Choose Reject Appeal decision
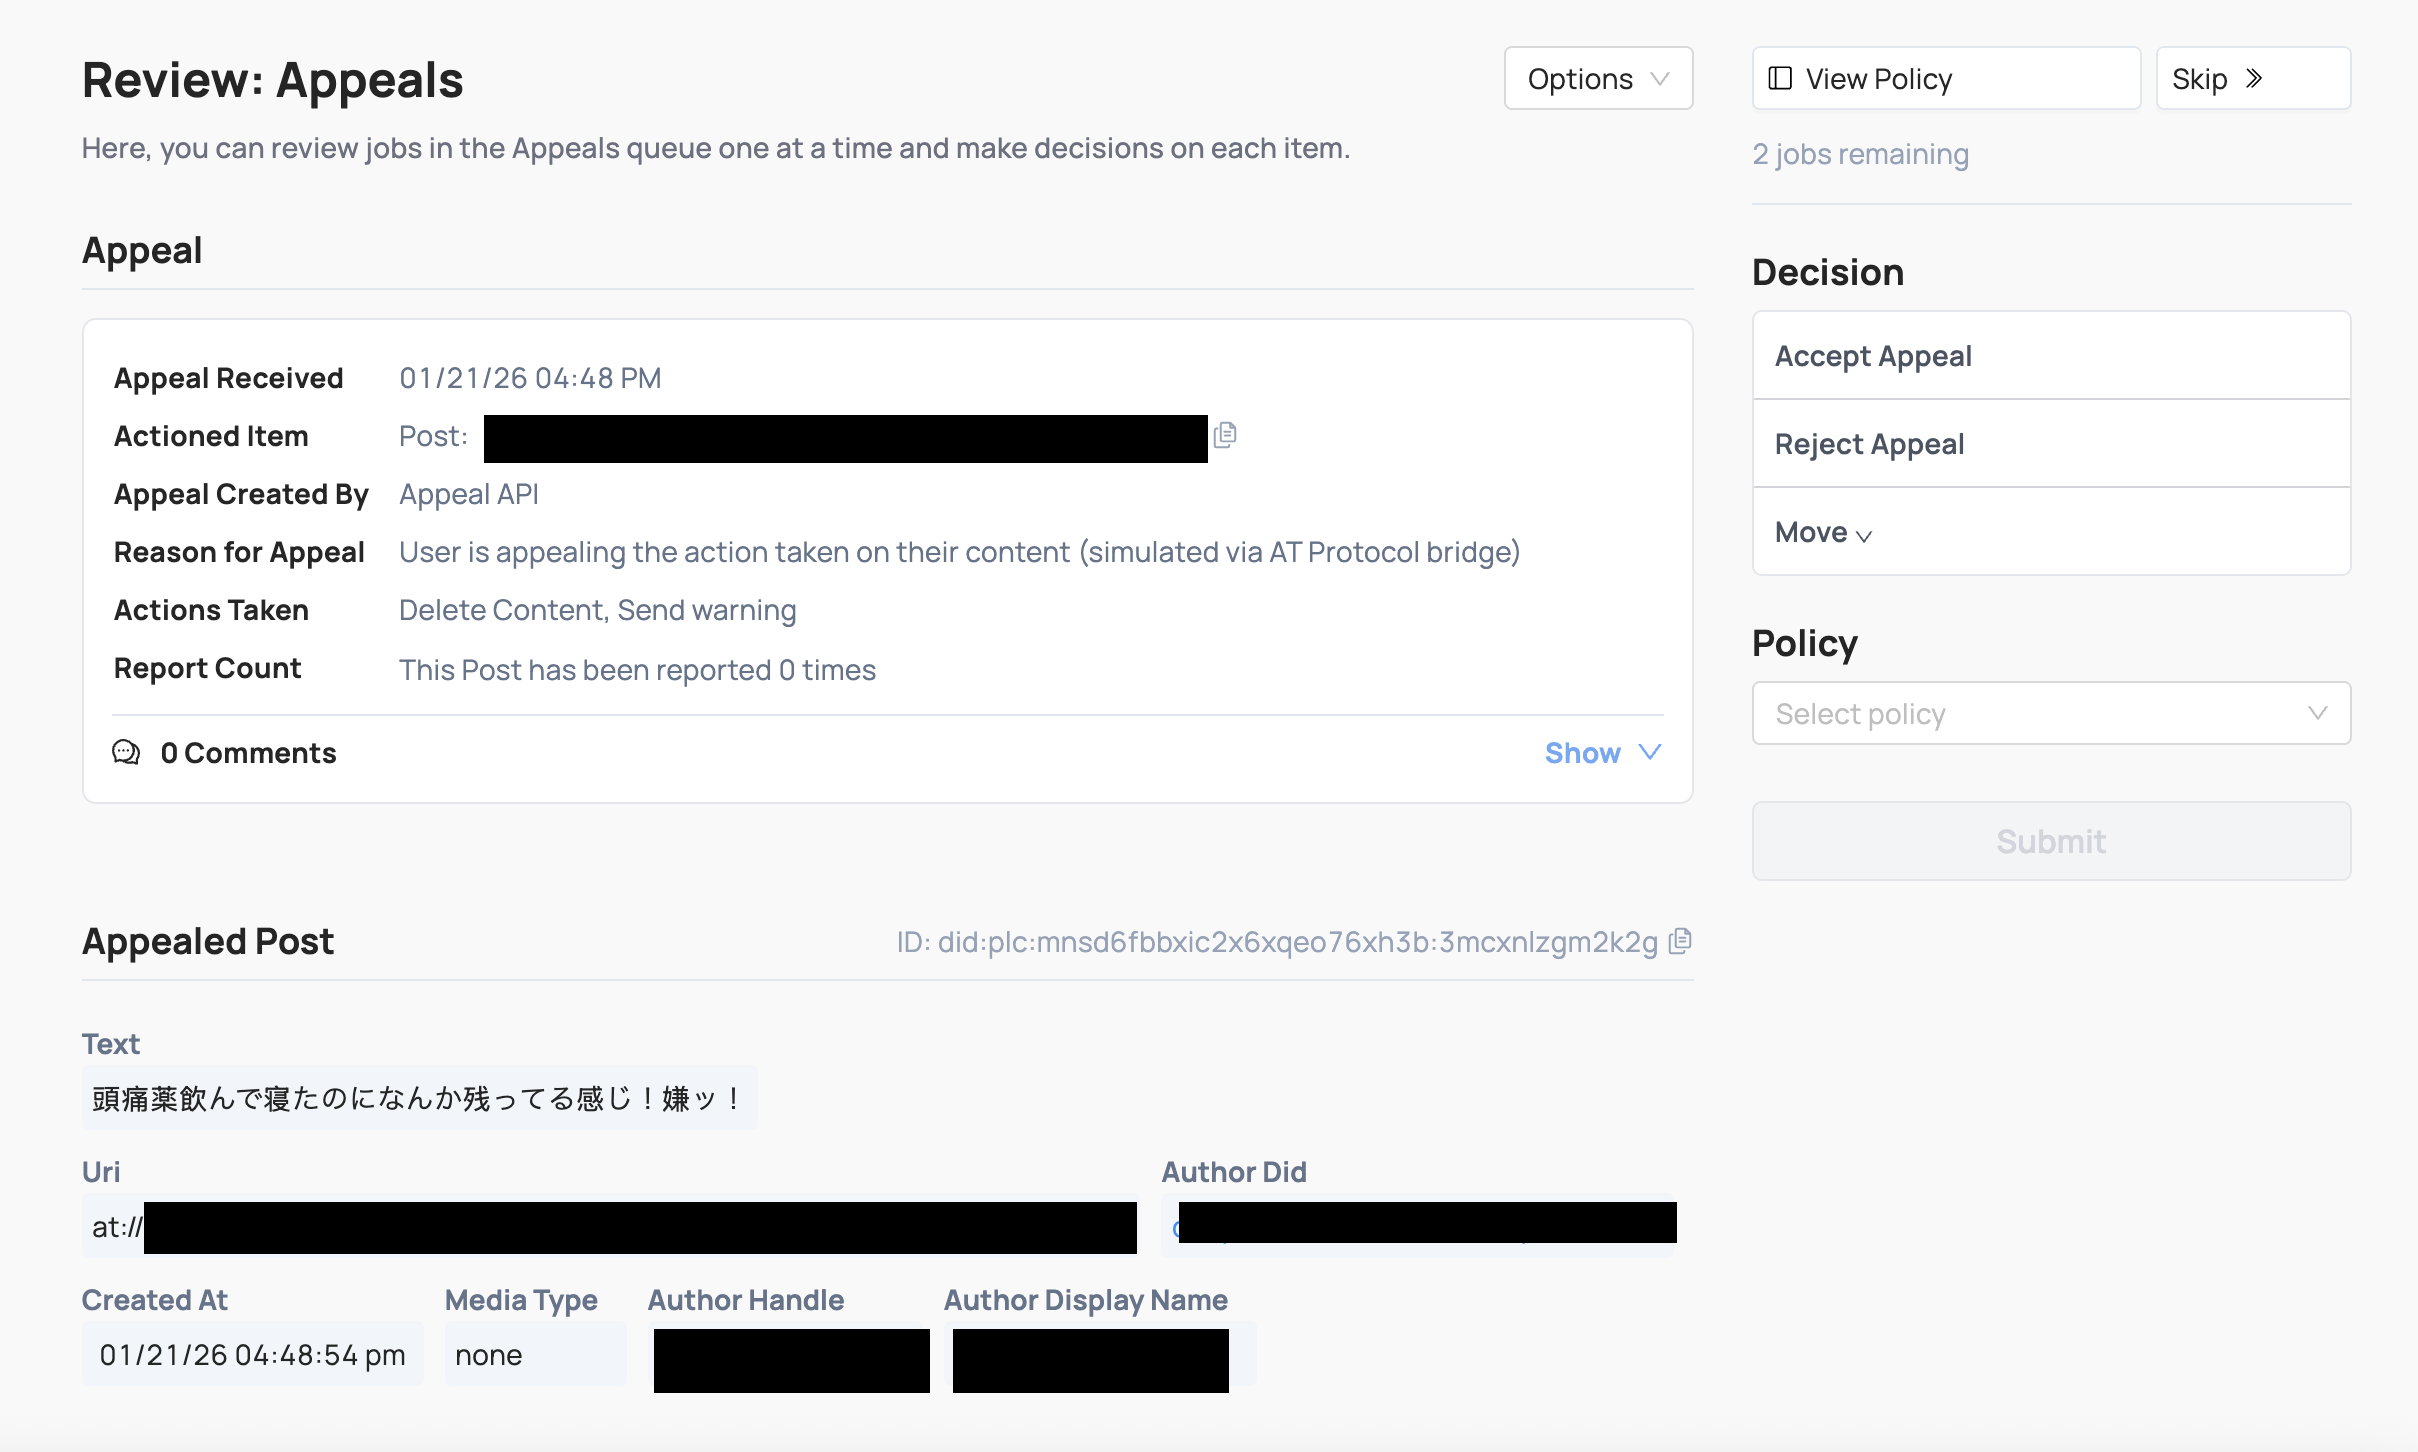Screen dimensions: 2418x1452 tap(2050, 443)
